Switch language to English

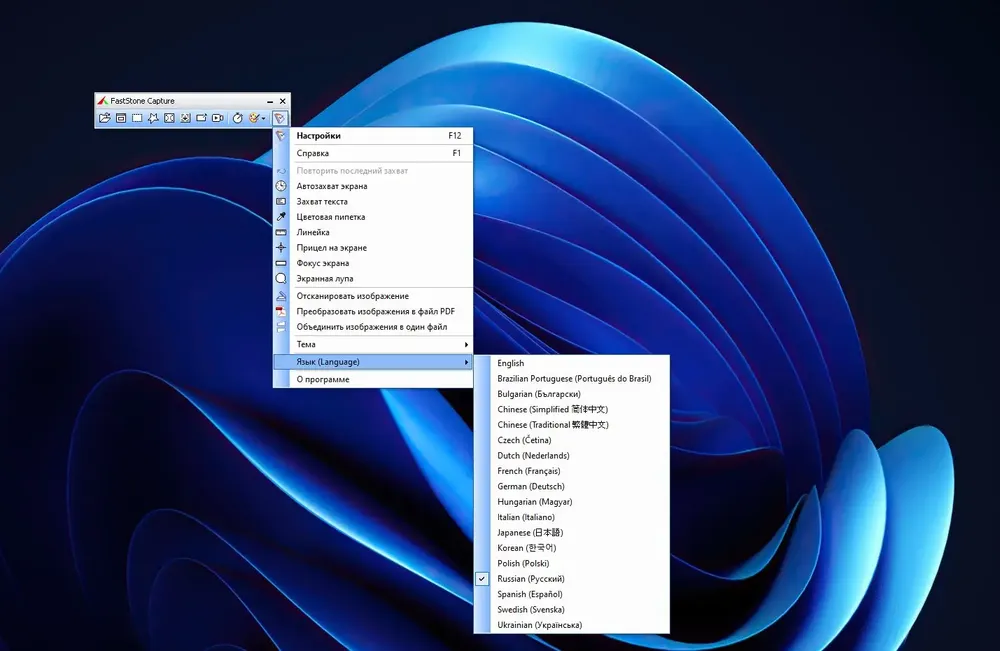tap(571, 363)
